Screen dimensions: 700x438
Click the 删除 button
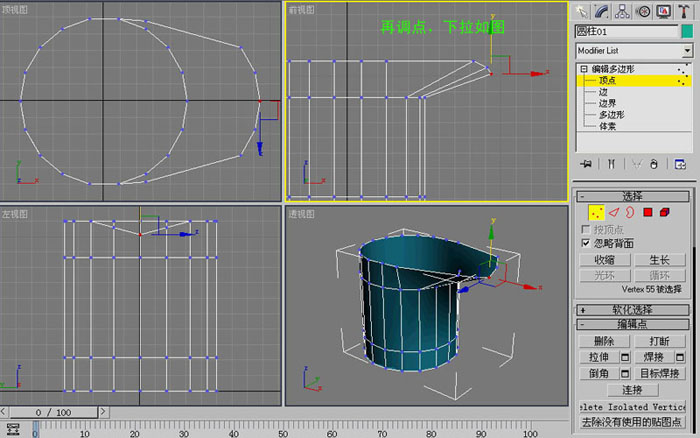point(604,342)
